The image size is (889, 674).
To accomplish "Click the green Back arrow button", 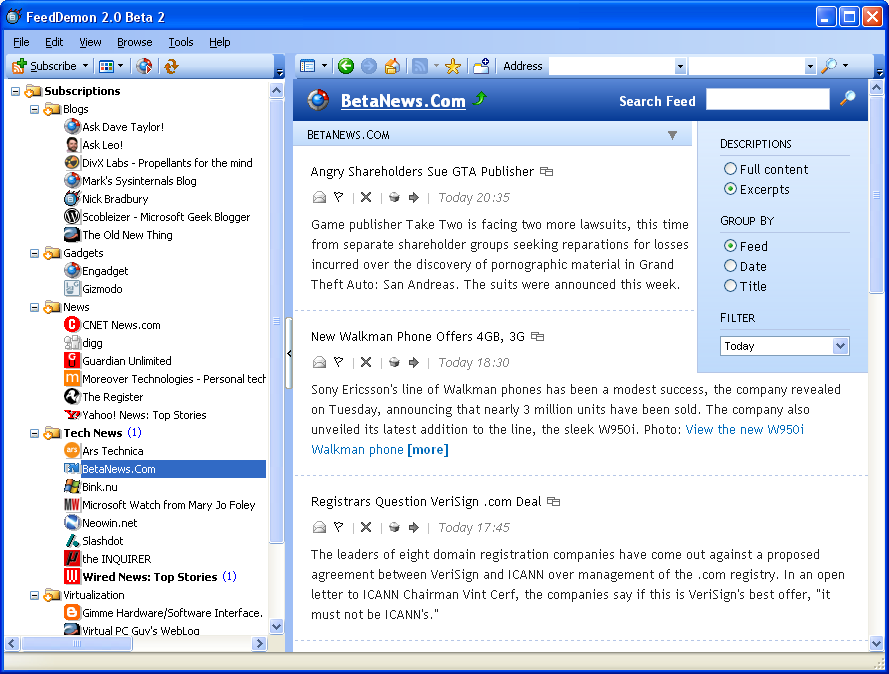I will (x=346, y=66).
